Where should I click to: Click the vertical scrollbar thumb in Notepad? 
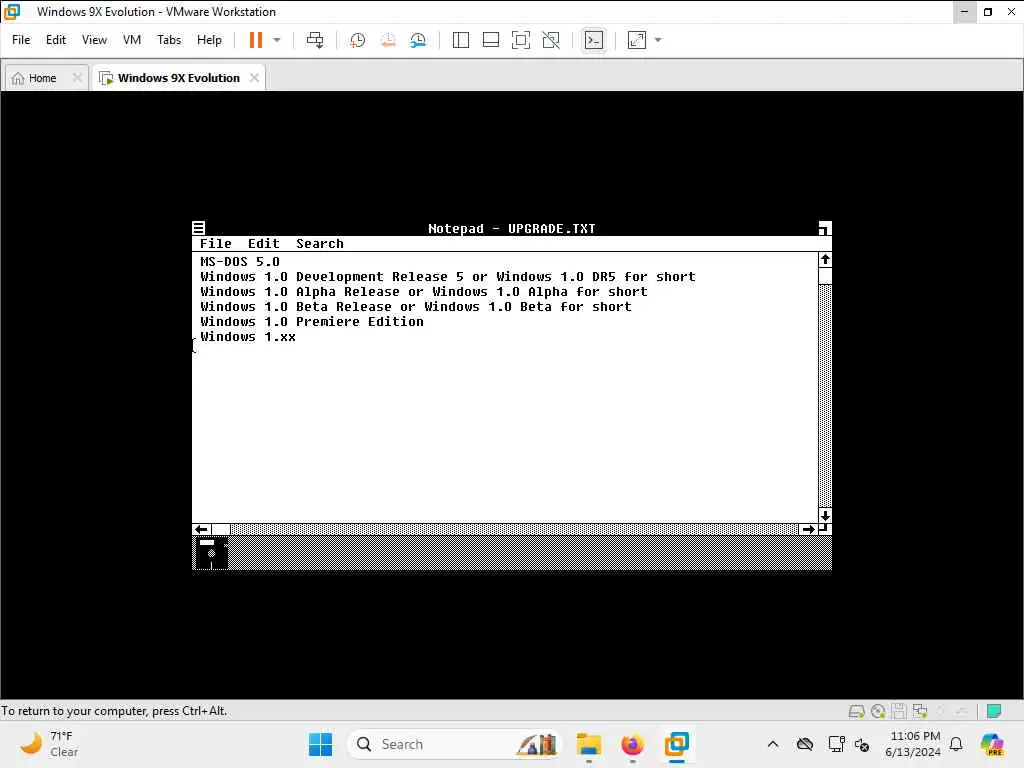click(x=825, y=276)
